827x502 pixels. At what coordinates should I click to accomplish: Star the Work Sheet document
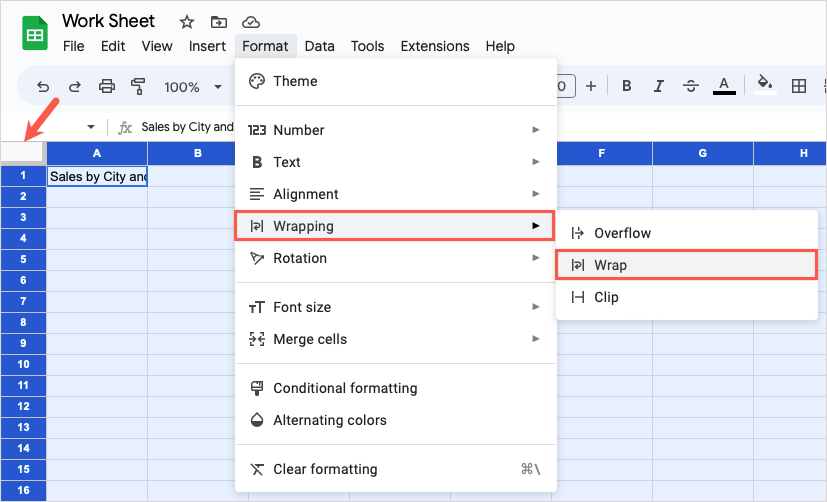187,21
